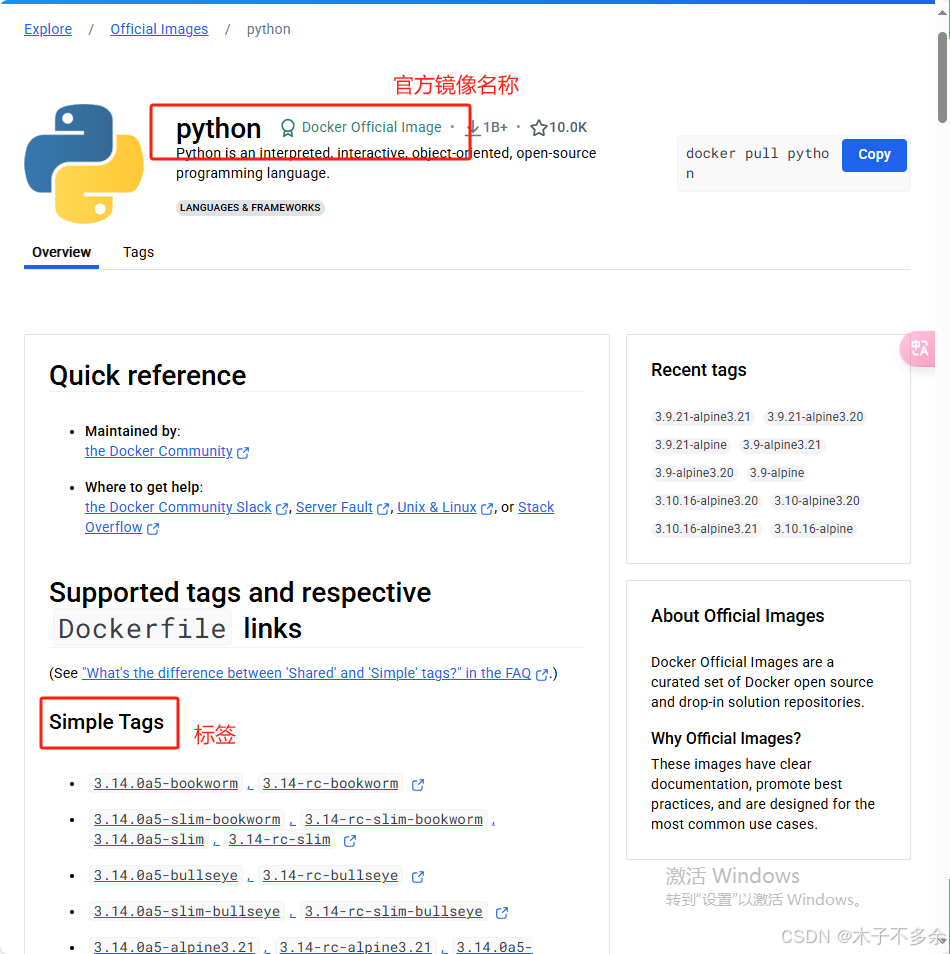Viewport: 950px width, 954px height.
Task: Click the About Official Images heading
Action: click(x=738, y=616)
